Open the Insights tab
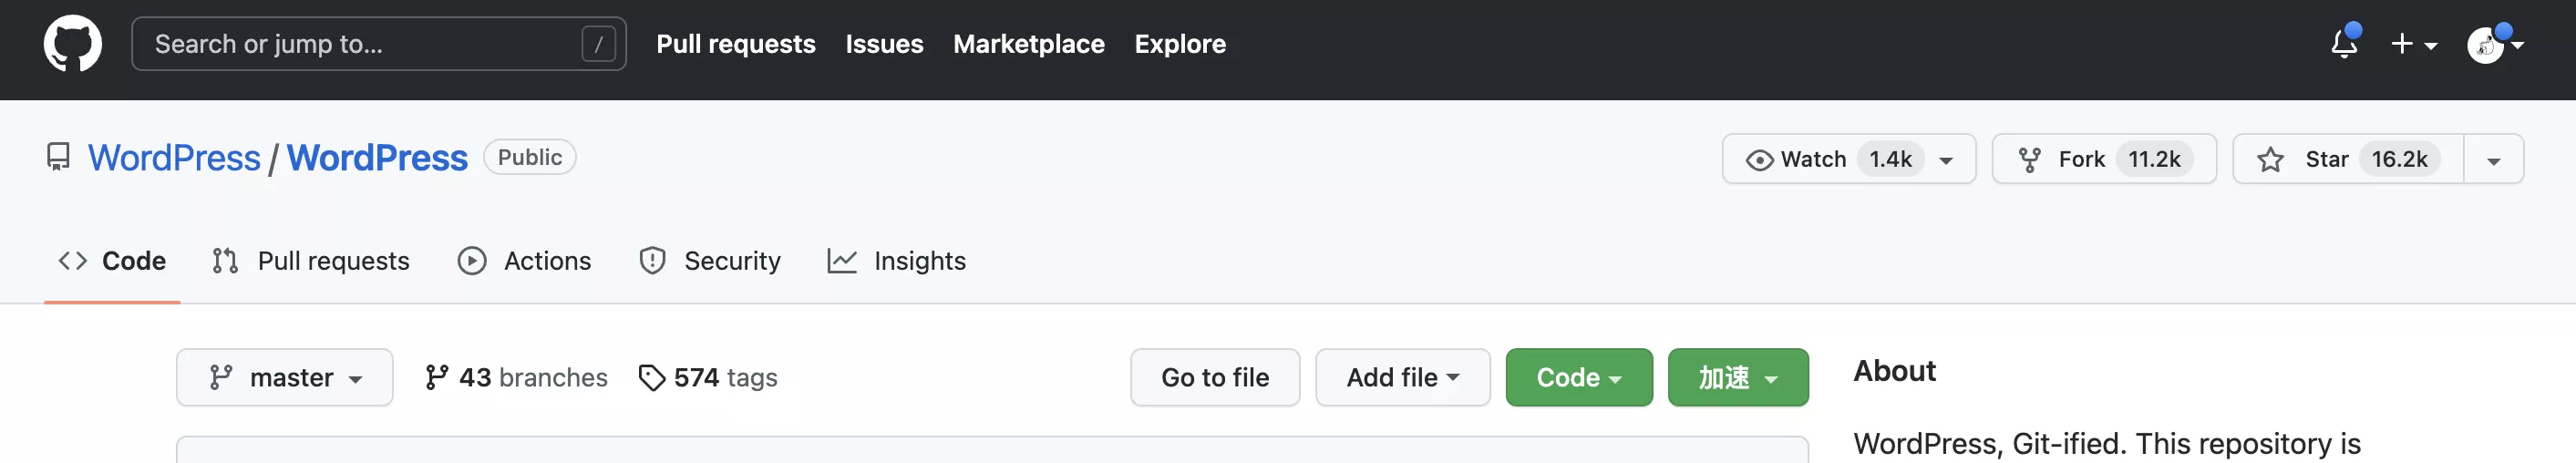This screenshot has width=2576, height=463. [897, 261]
